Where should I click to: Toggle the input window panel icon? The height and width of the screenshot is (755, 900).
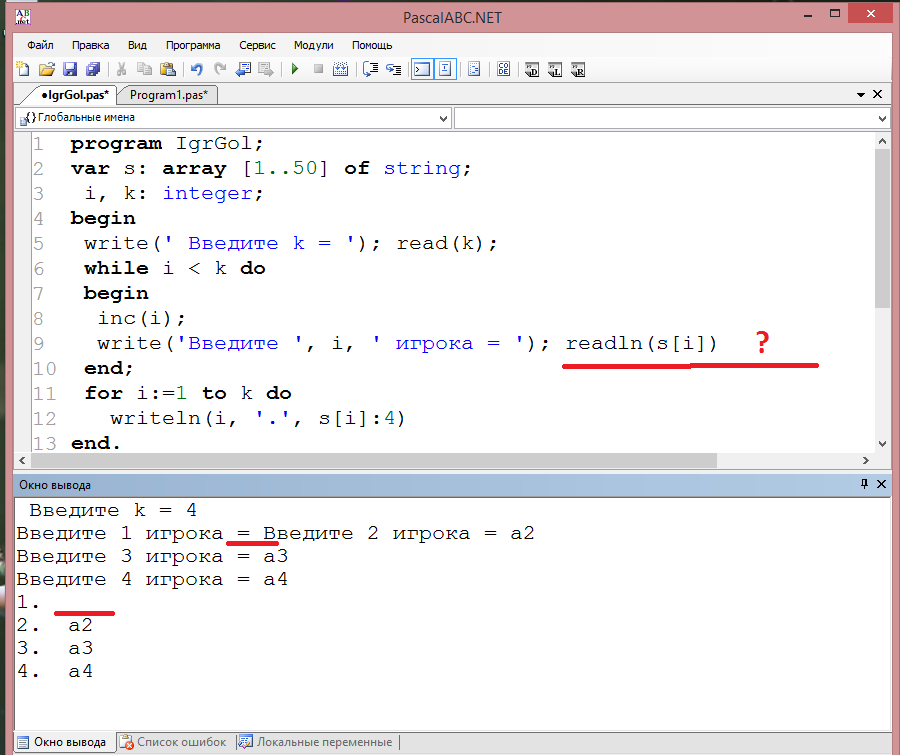[445, 69]
